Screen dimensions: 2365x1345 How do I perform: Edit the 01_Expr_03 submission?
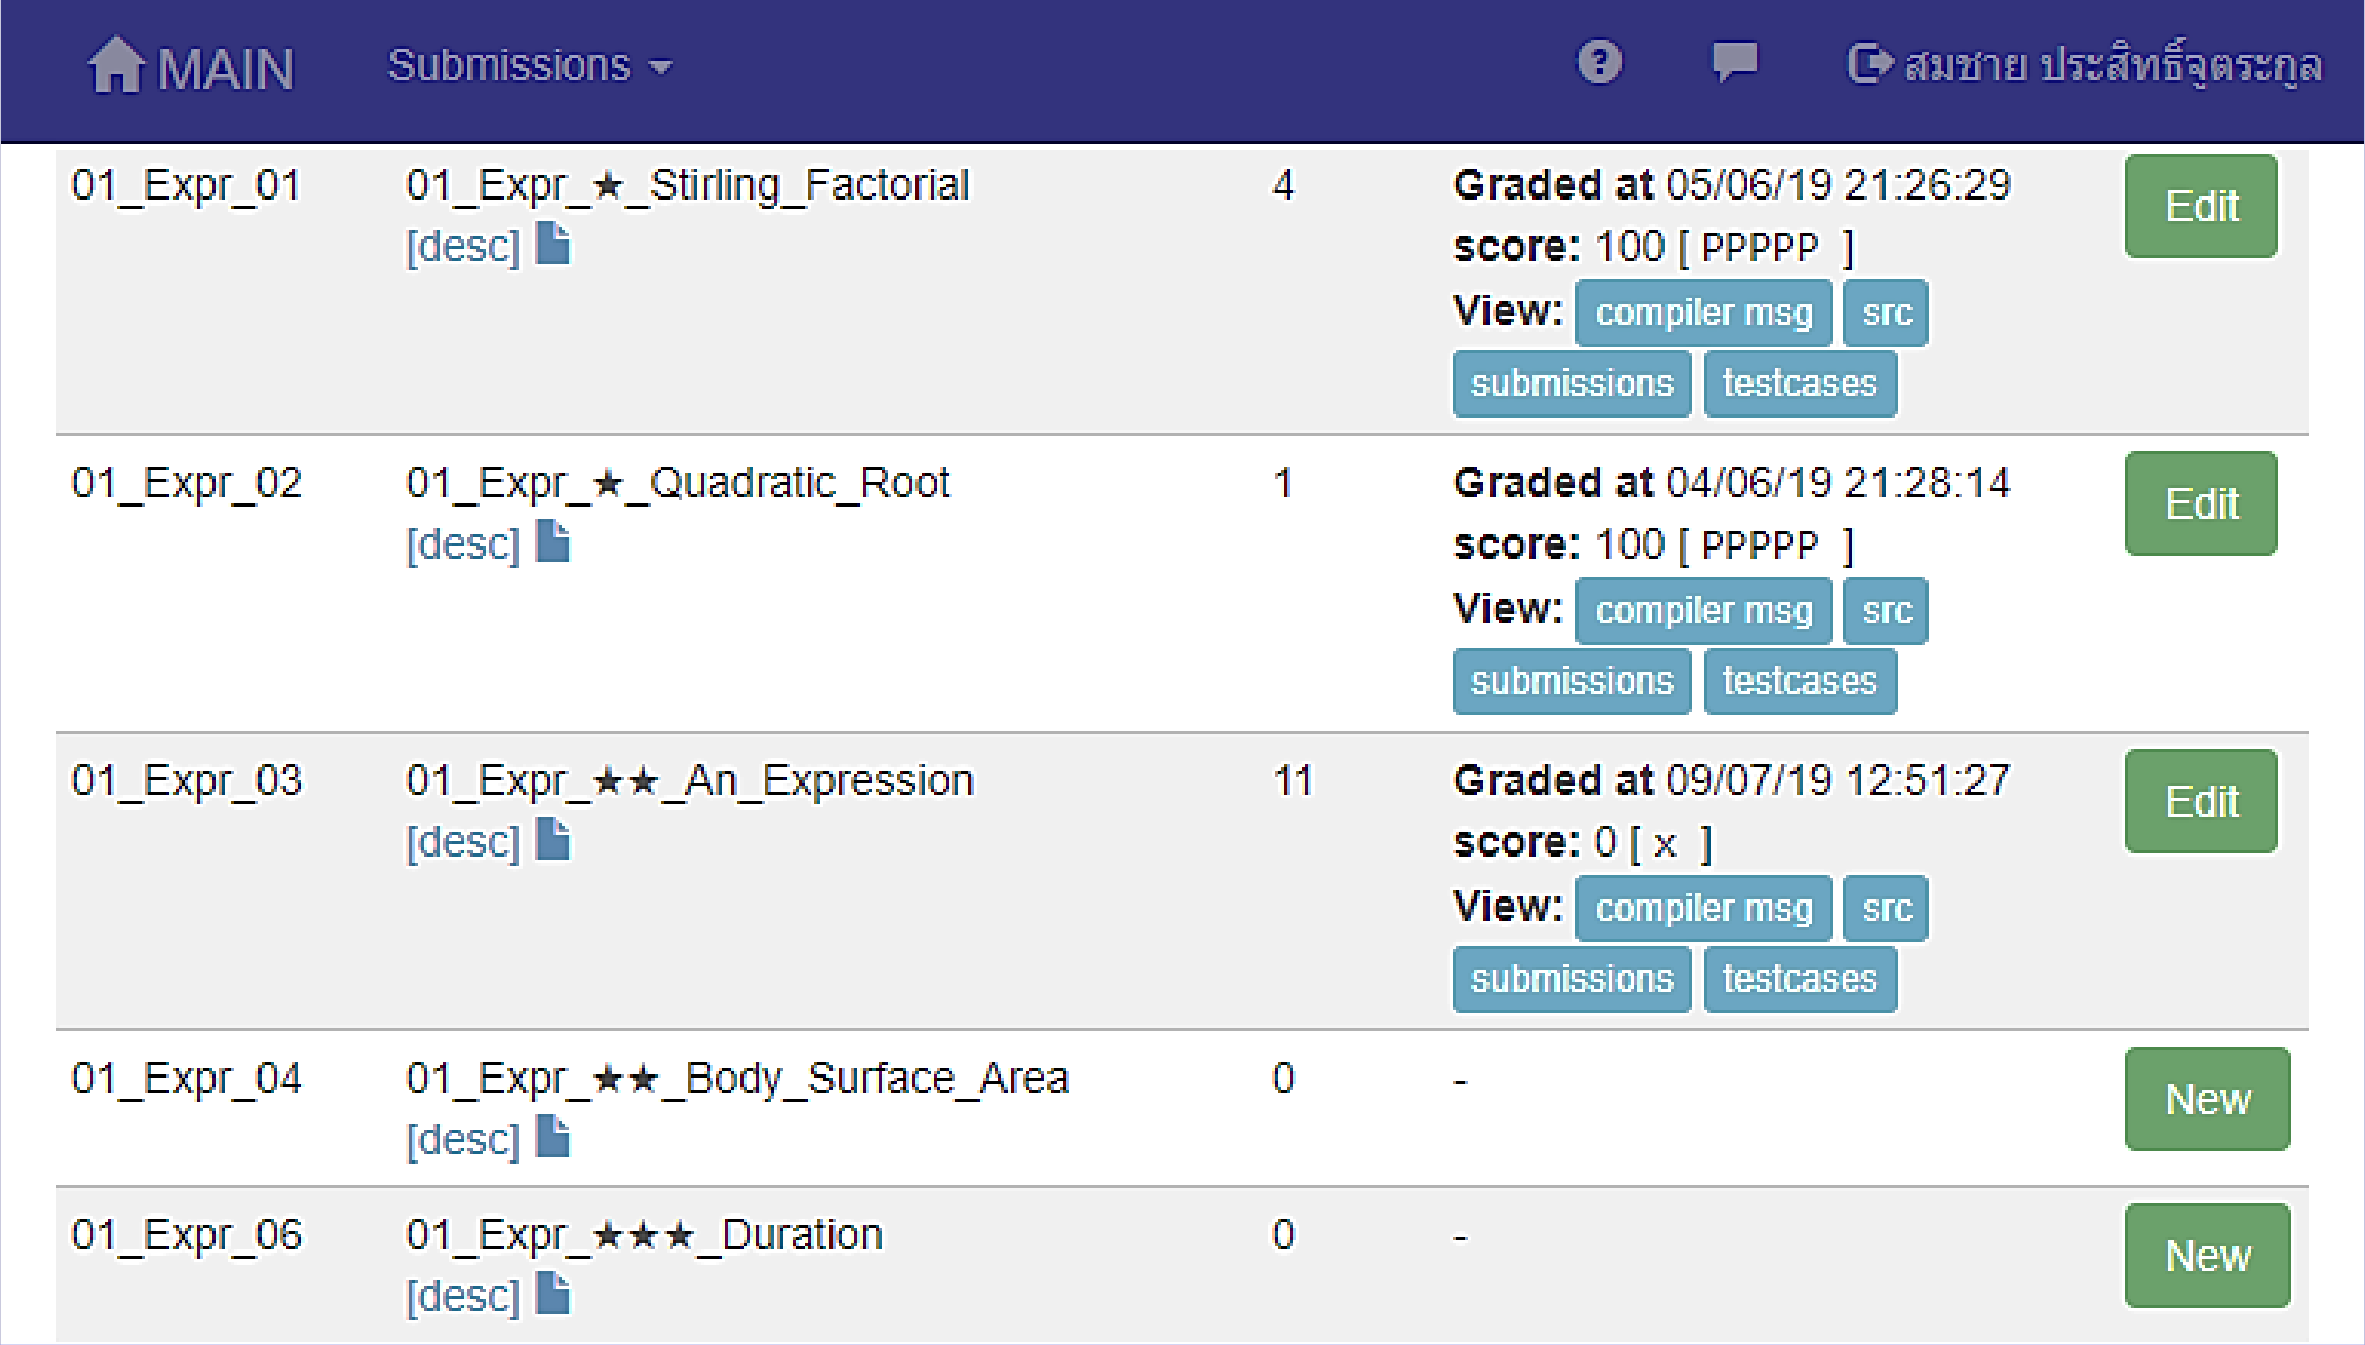(x=2201, y=802)
